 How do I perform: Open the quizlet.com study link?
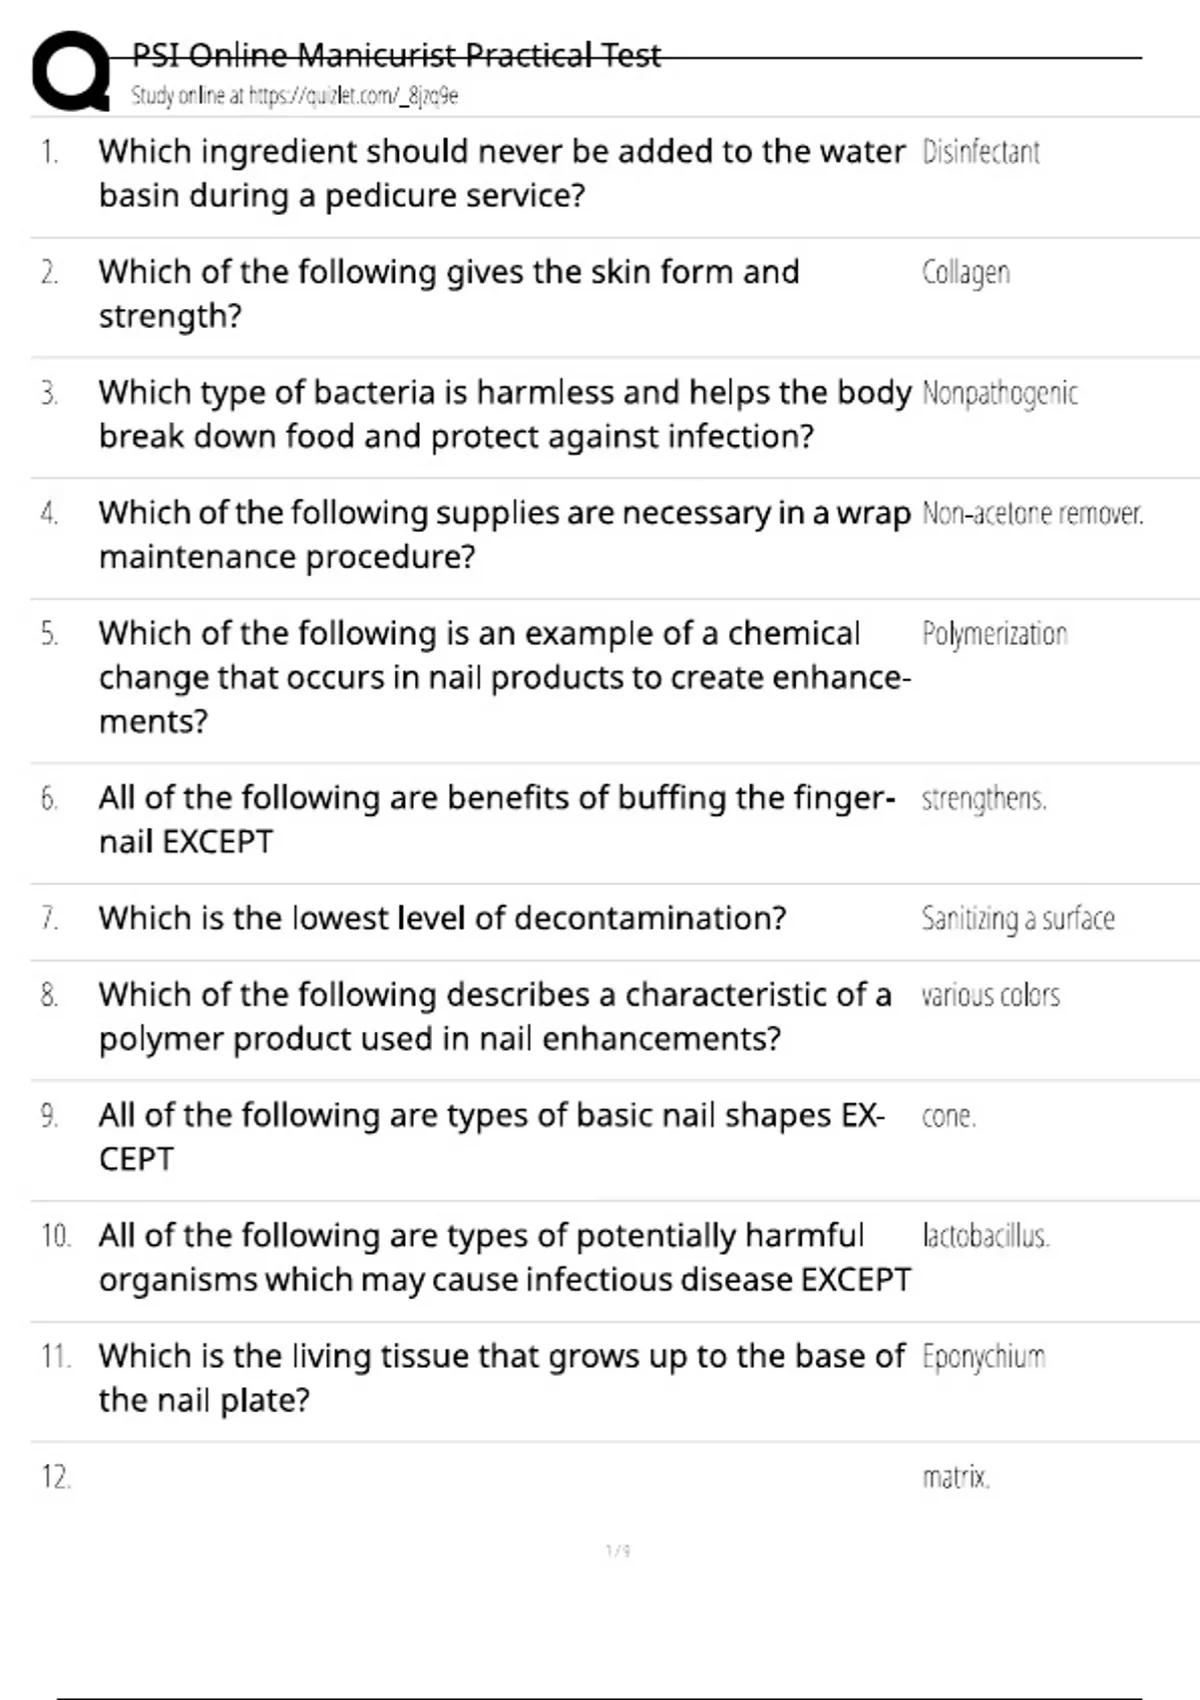(294, 96)
